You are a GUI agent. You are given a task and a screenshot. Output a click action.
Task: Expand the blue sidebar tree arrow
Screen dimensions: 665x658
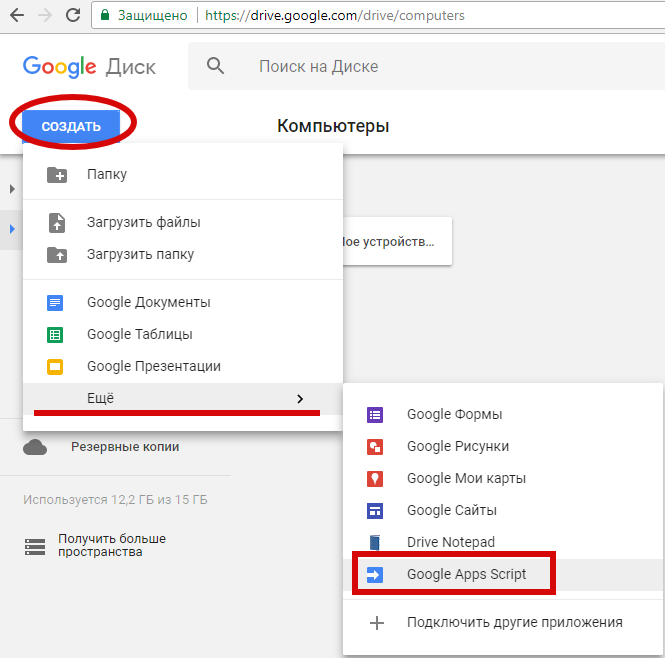12,229
